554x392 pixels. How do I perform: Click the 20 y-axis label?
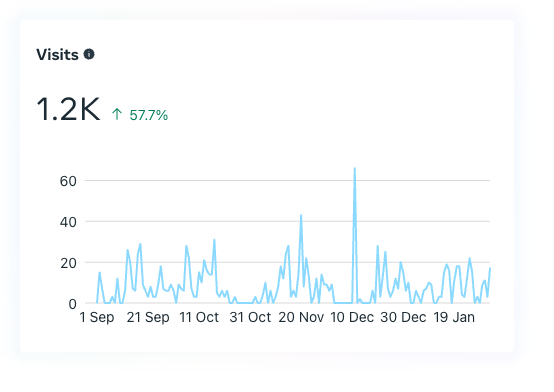pos(68,263)
